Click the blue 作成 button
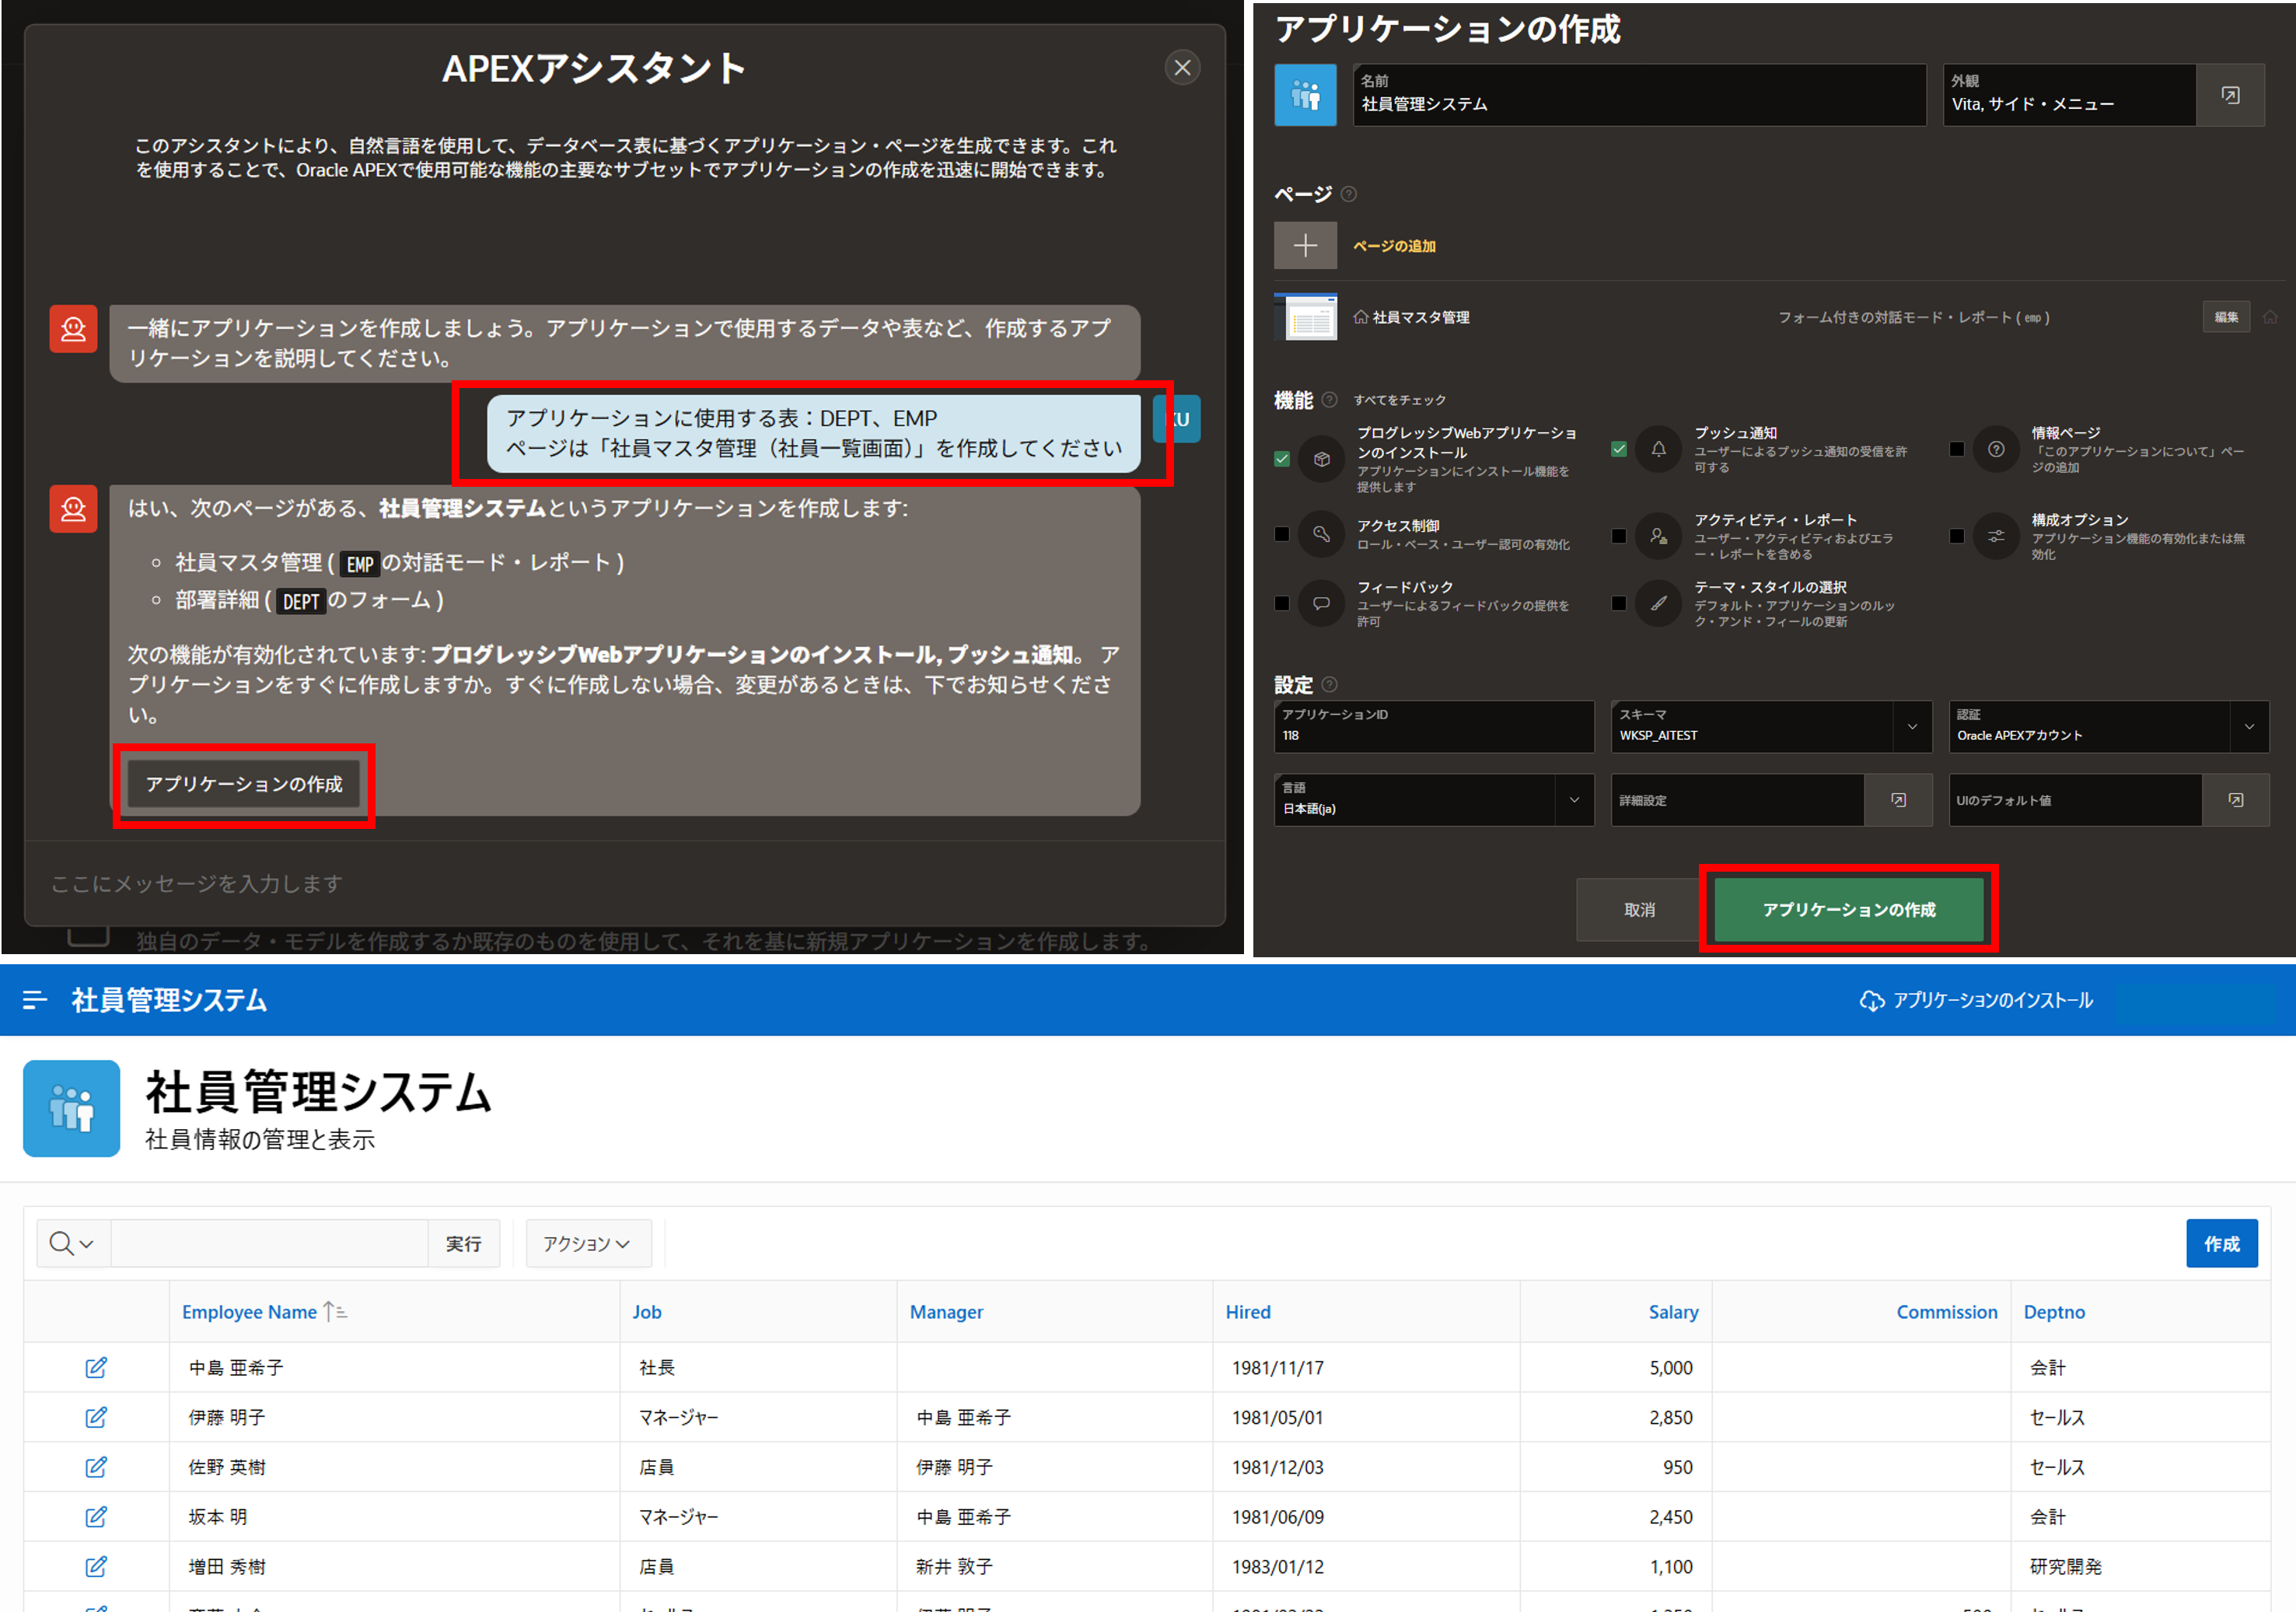Viewport: 2296px width, 1612px height. pyautogui.click(x=2221, y=1243)
